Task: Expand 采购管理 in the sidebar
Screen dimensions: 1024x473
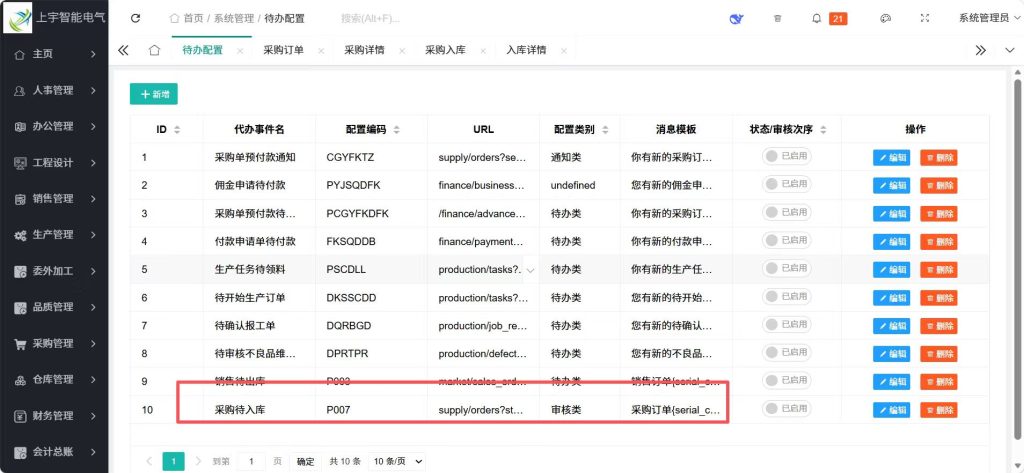Action: [54, 343]
